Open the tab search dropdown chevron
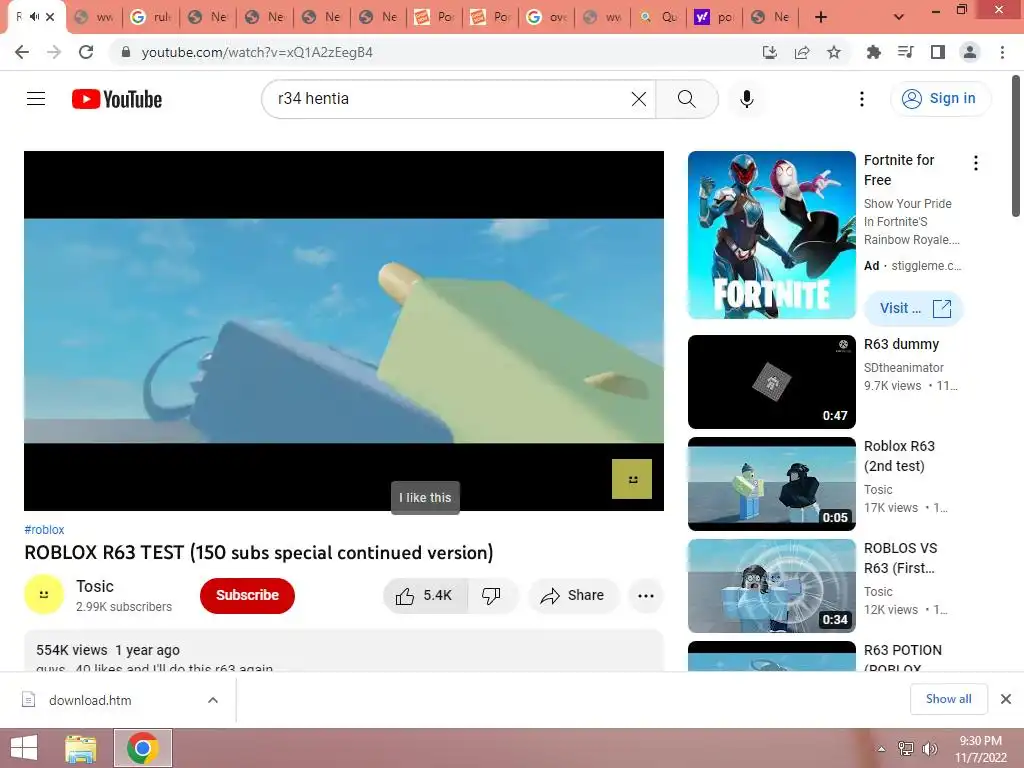Image resolution: width=1024 pixels, height=768 pixels. pos(899,17)
